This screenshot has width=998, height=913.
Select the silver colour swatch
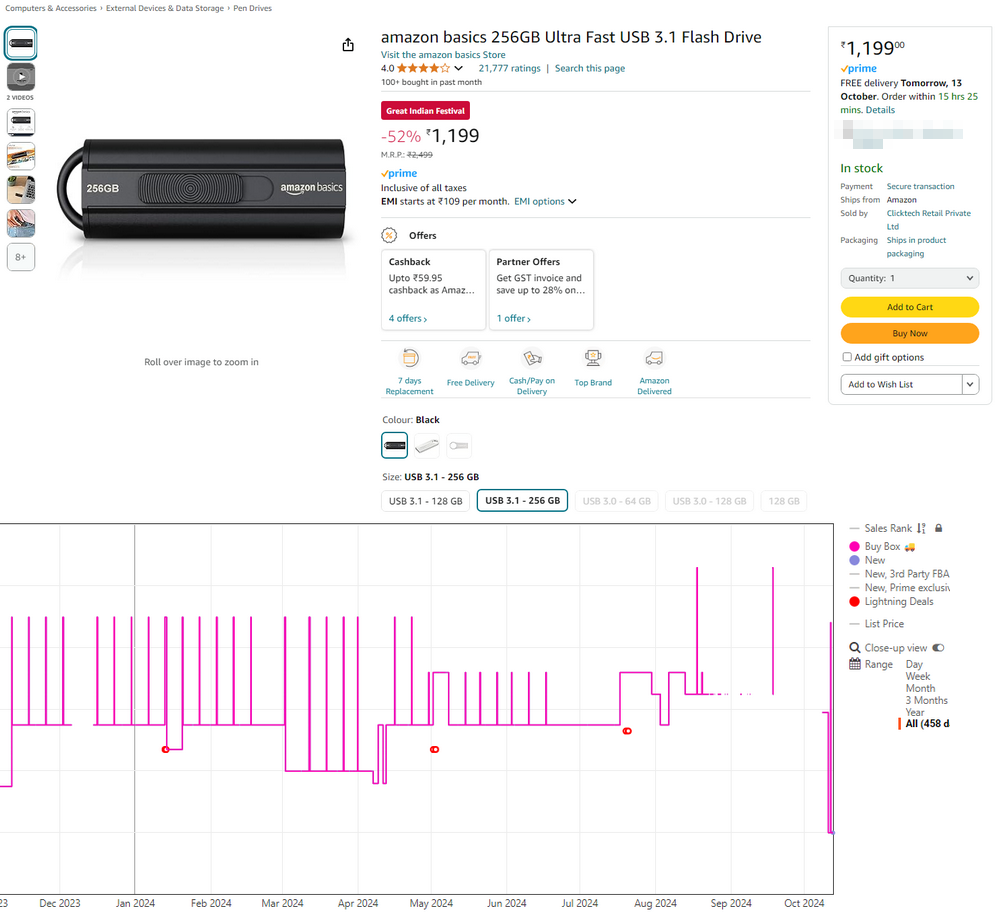click(426, 445)
